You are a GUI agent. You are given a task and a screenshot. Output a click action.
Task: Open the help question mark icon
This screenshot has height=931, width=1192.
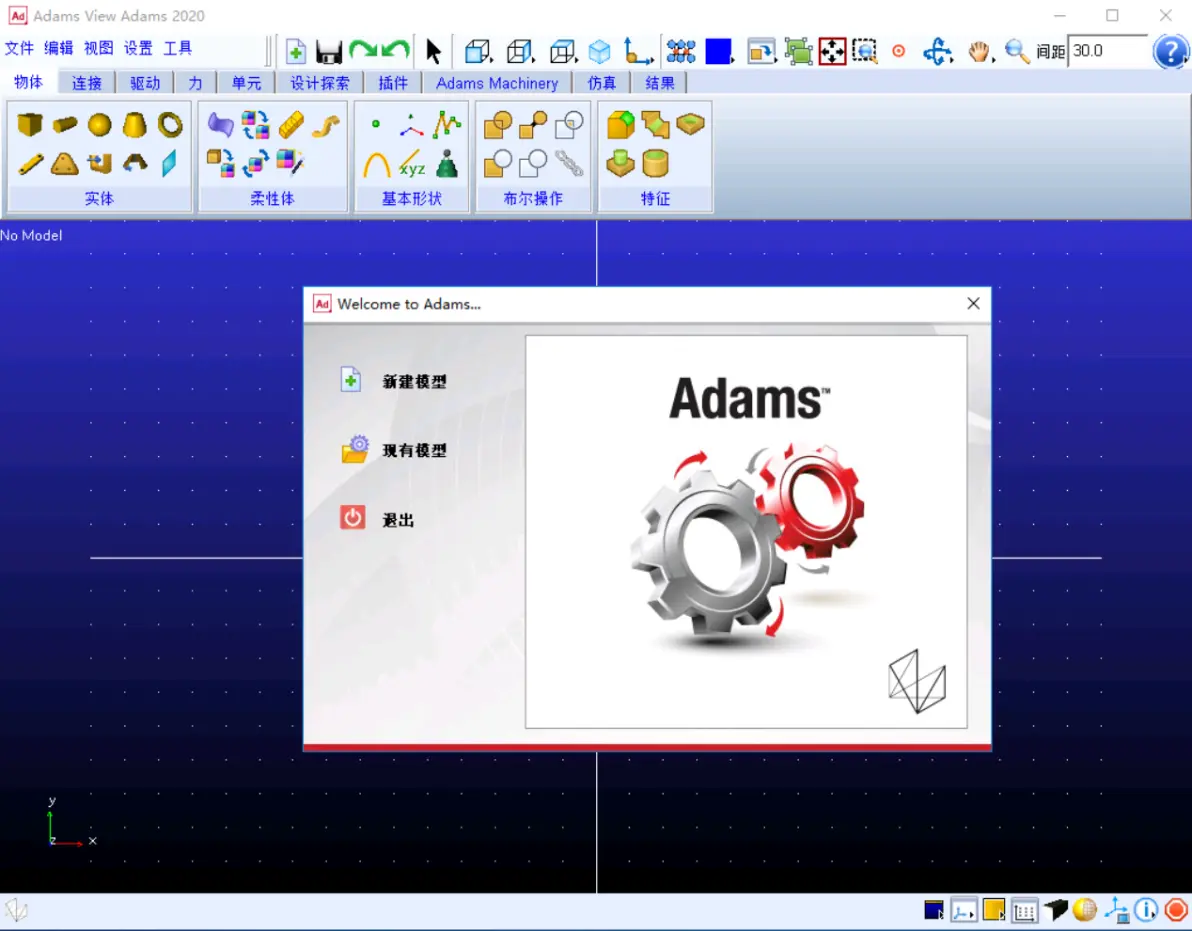[1170, 52]
